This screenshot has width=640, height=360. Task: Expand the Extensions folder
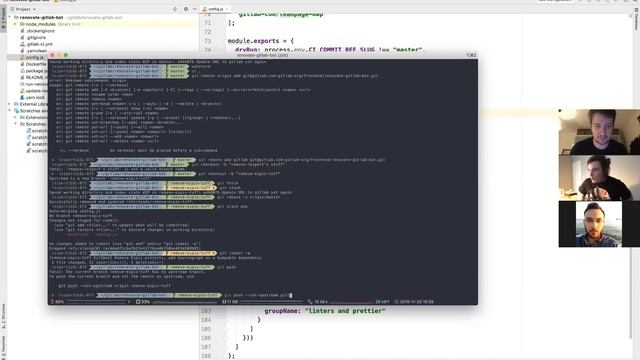(x=16, y=117)
